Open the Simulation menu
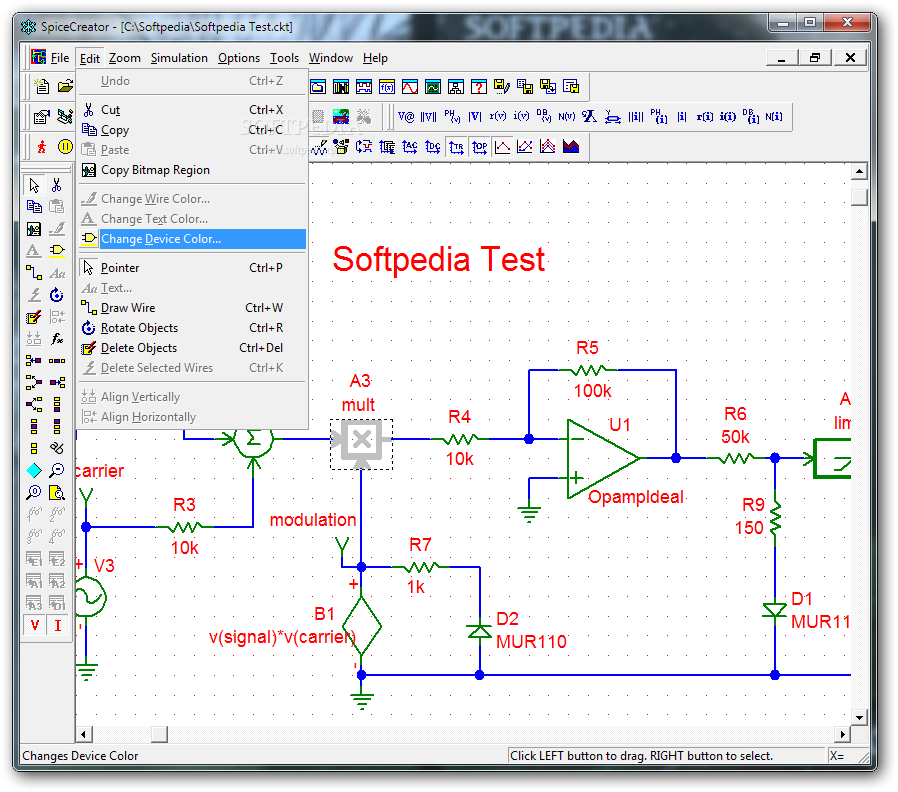Viewport: 898px width, 792px height. tap(179, 58)
